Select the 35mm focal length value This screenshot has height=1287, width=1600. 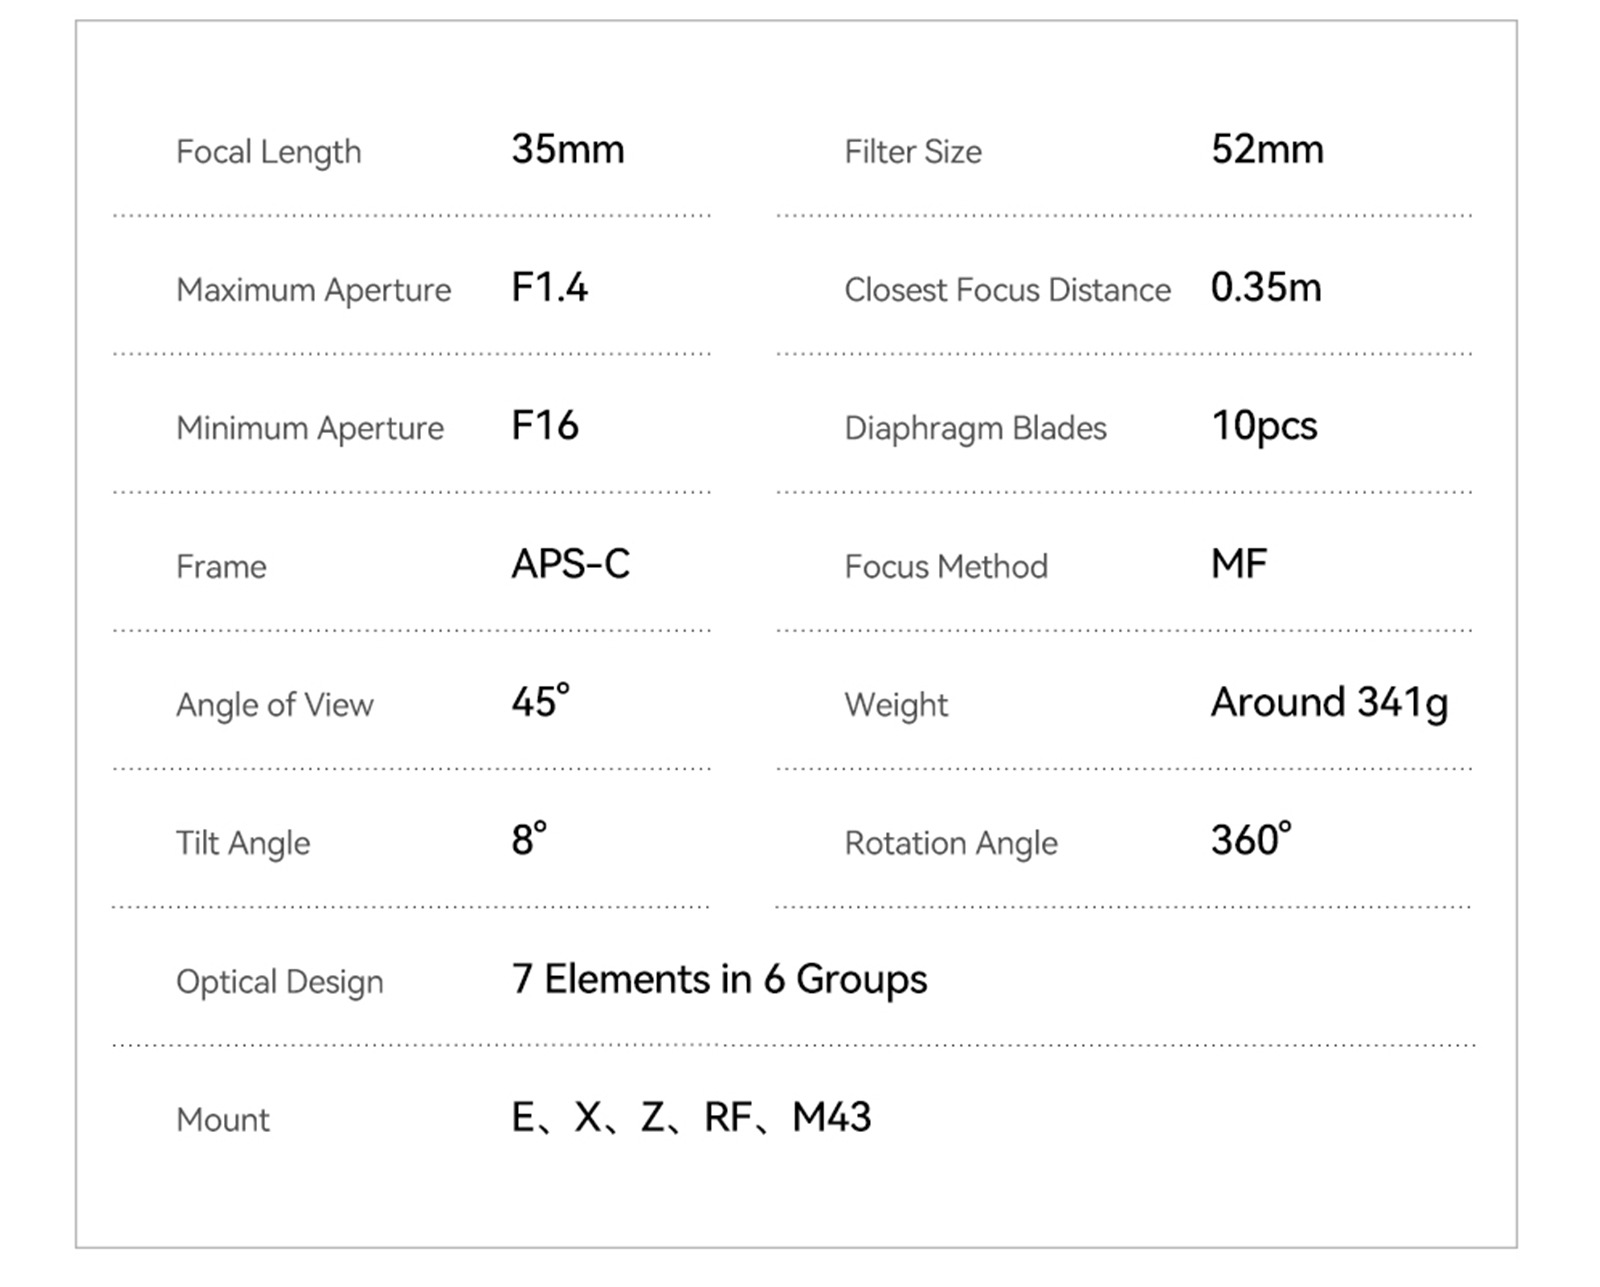pyautogui.click(x=567, y=150)
